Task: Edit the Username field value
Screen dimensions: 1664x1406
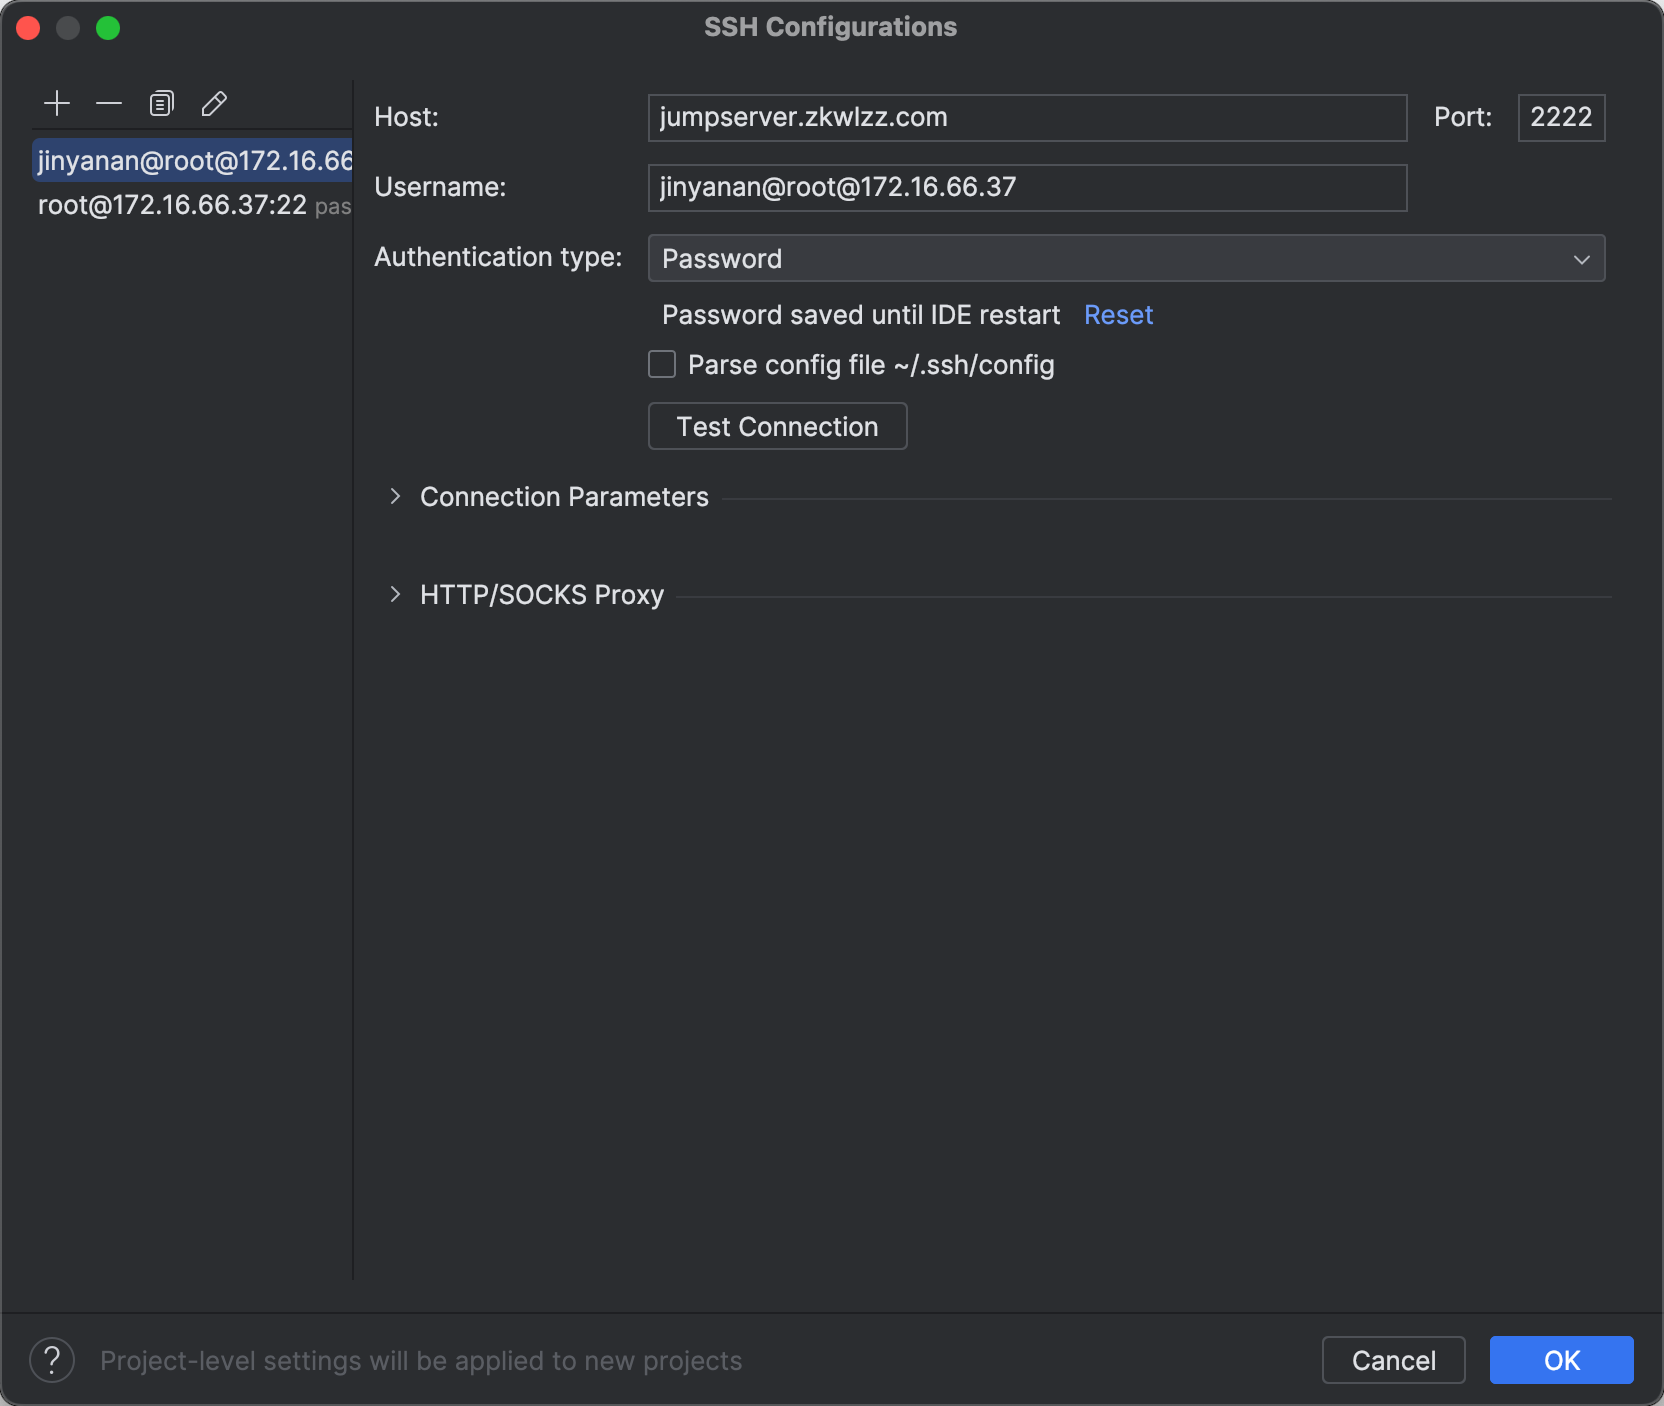Action: tap(1027, 187)
